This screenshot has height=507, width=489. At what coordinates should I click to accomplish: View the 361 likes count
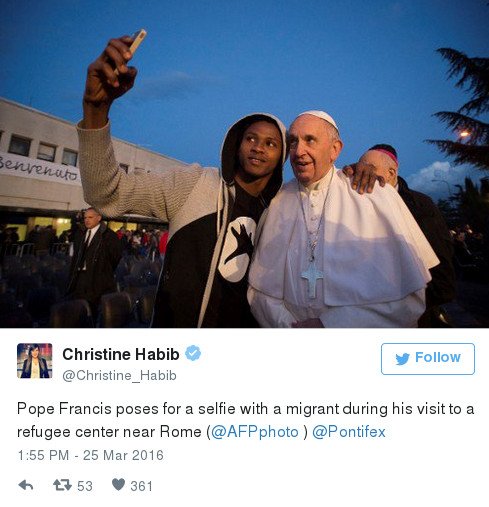pyautogui.click(x=141, y=486)
